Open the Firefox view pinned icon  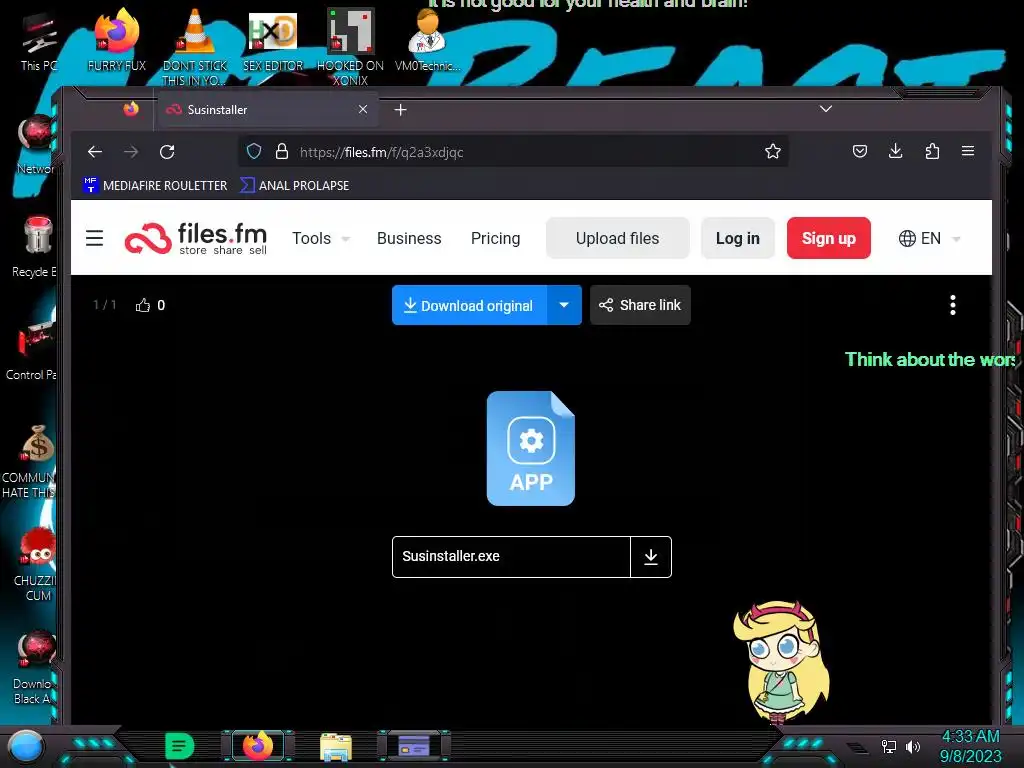coord(131,109)
